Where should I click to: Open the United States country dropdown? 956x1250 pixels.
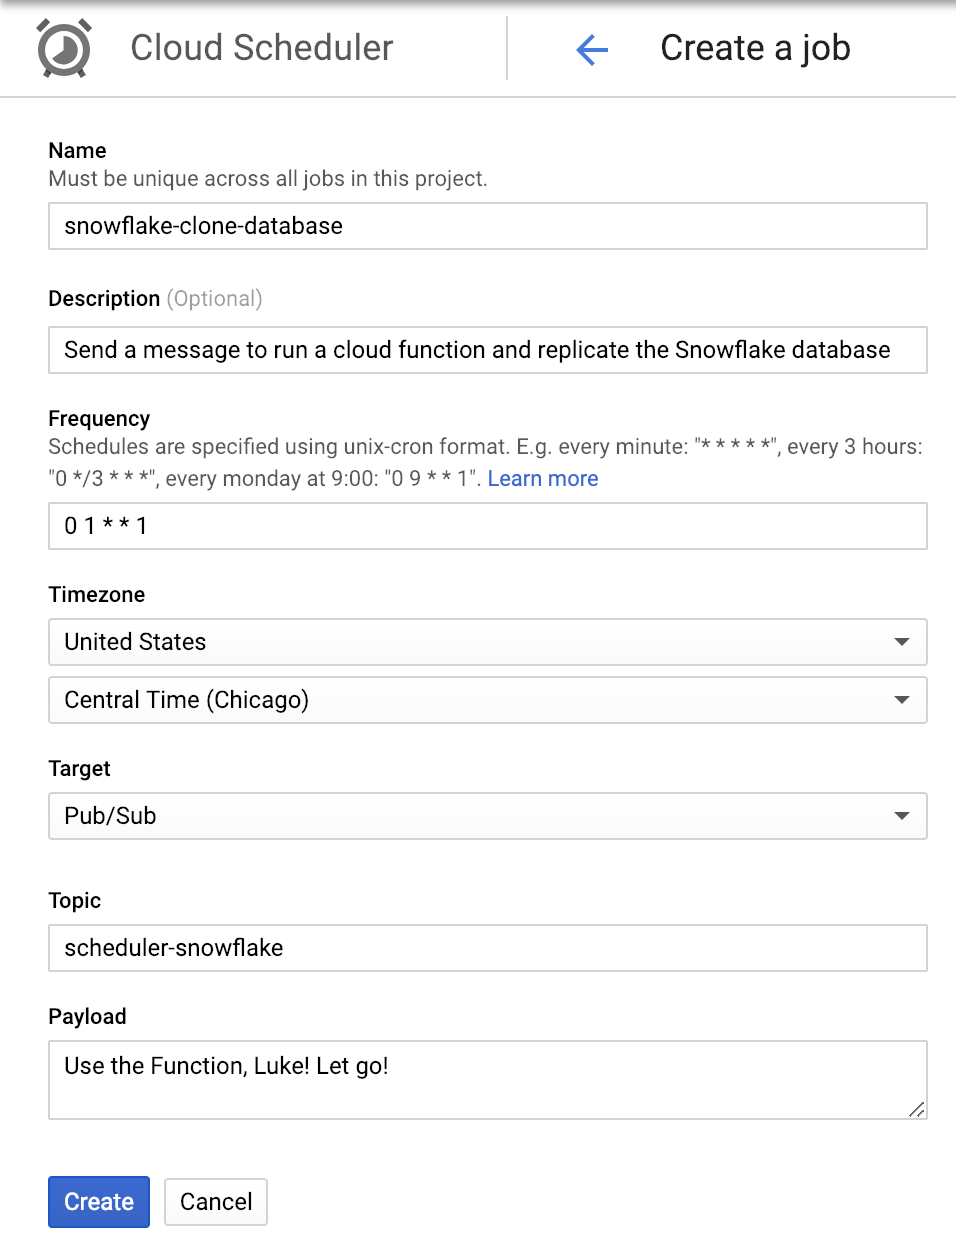coord(487,642)
